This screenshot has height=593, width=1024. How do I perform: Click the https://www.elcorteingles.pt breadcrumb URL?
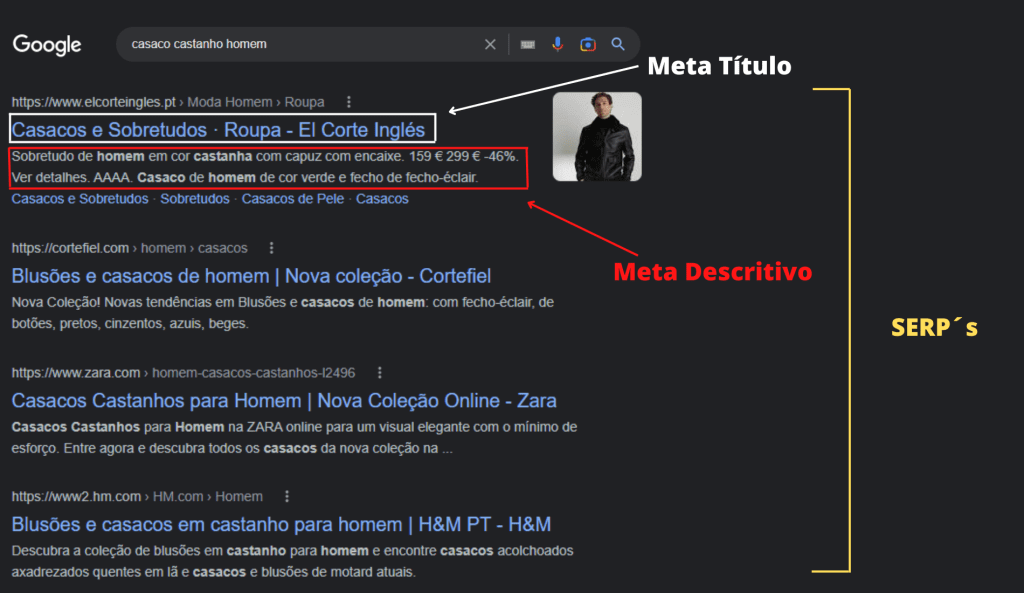tap(93, 102)
